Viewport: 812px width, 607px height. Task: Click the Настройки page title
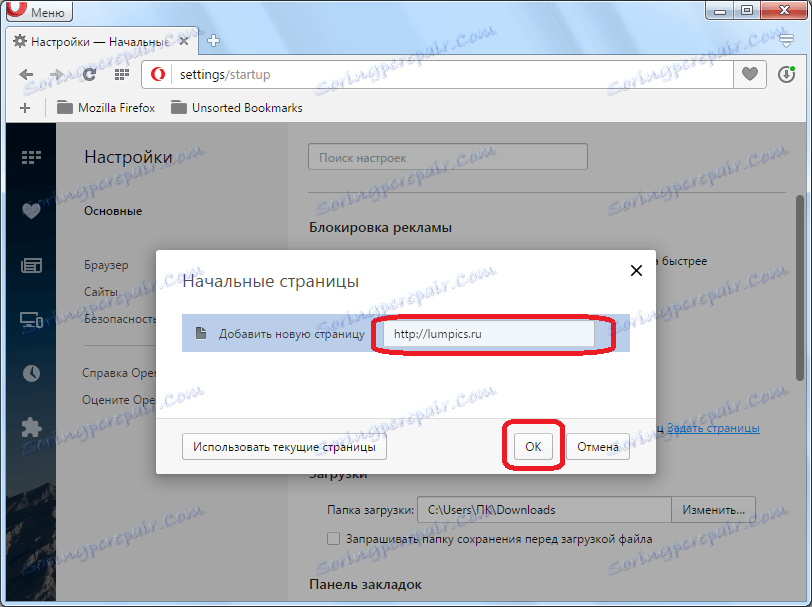(x=128, y=157)
